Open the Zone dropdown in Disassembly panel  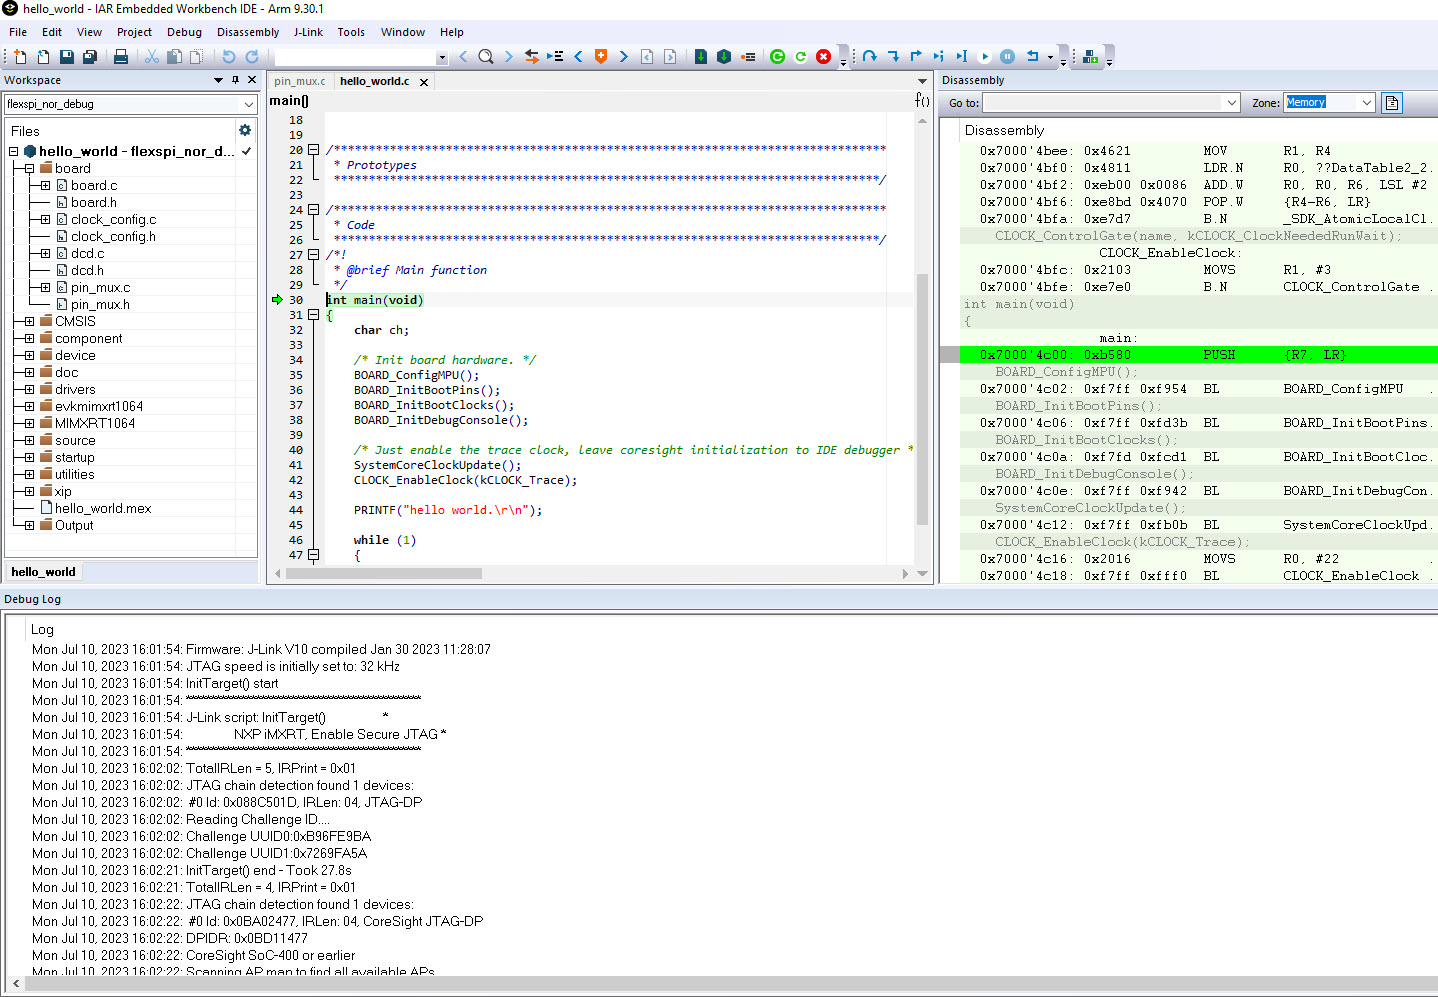point(1365,102)
